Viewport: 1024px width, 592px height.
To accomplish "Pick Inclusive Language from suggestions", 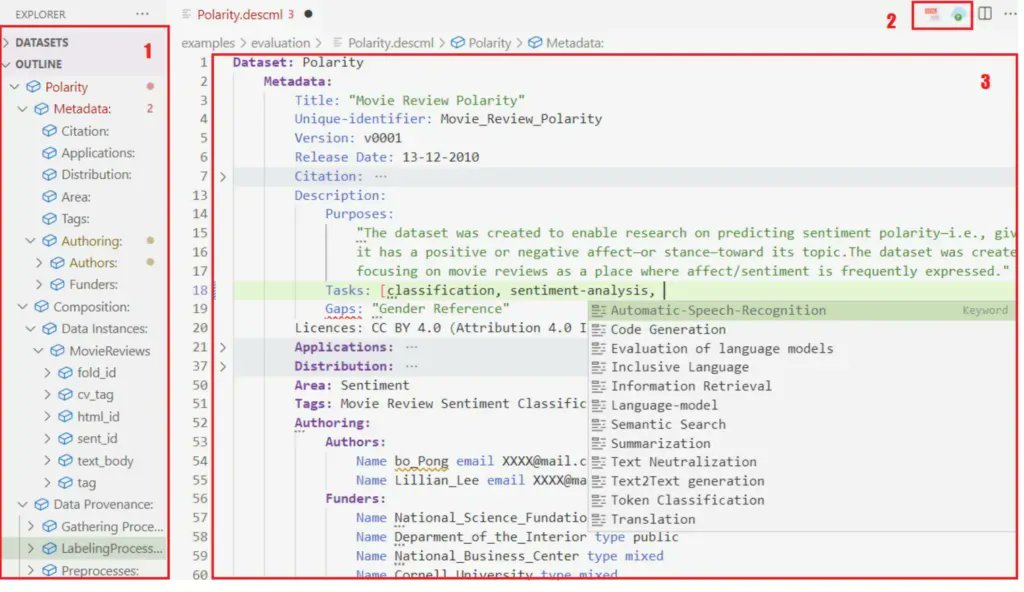I will coord(801,367).
